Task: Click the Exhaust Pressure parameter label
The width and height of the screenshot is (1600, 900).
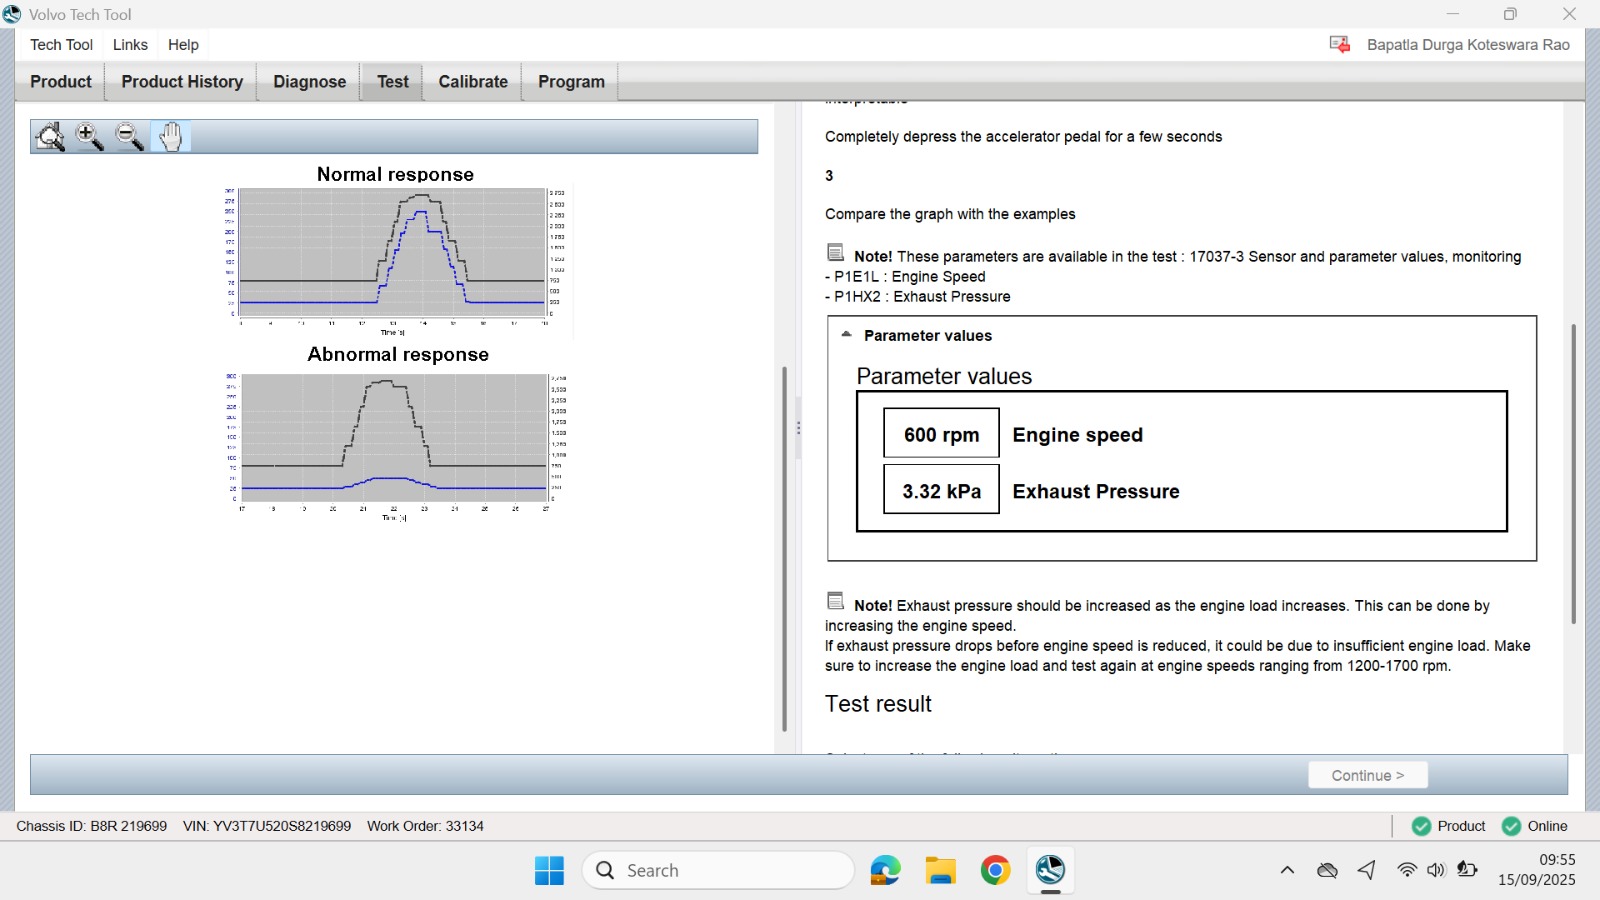Action: coord(1096,491)
